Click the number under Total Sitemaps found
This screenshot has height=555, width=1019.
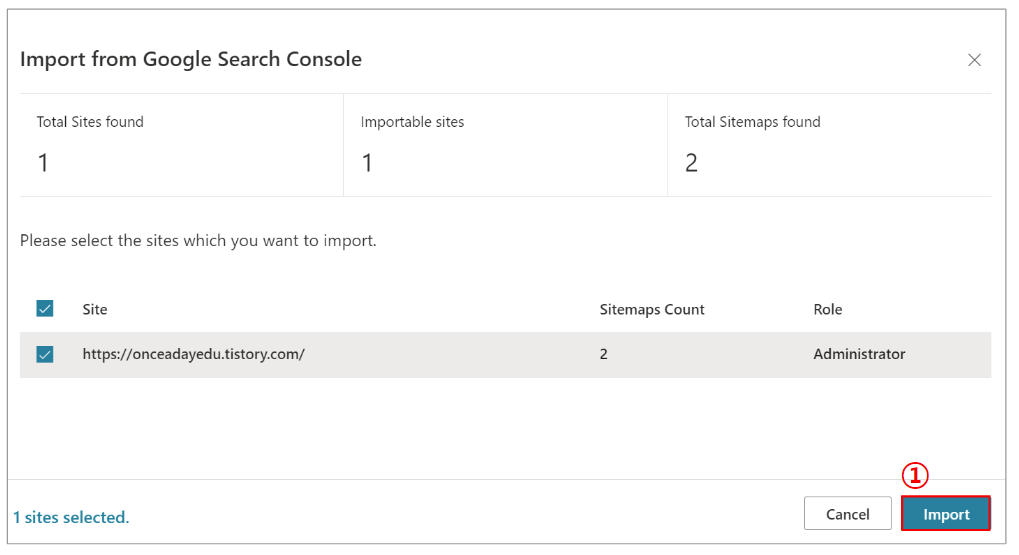coord(691,162)
